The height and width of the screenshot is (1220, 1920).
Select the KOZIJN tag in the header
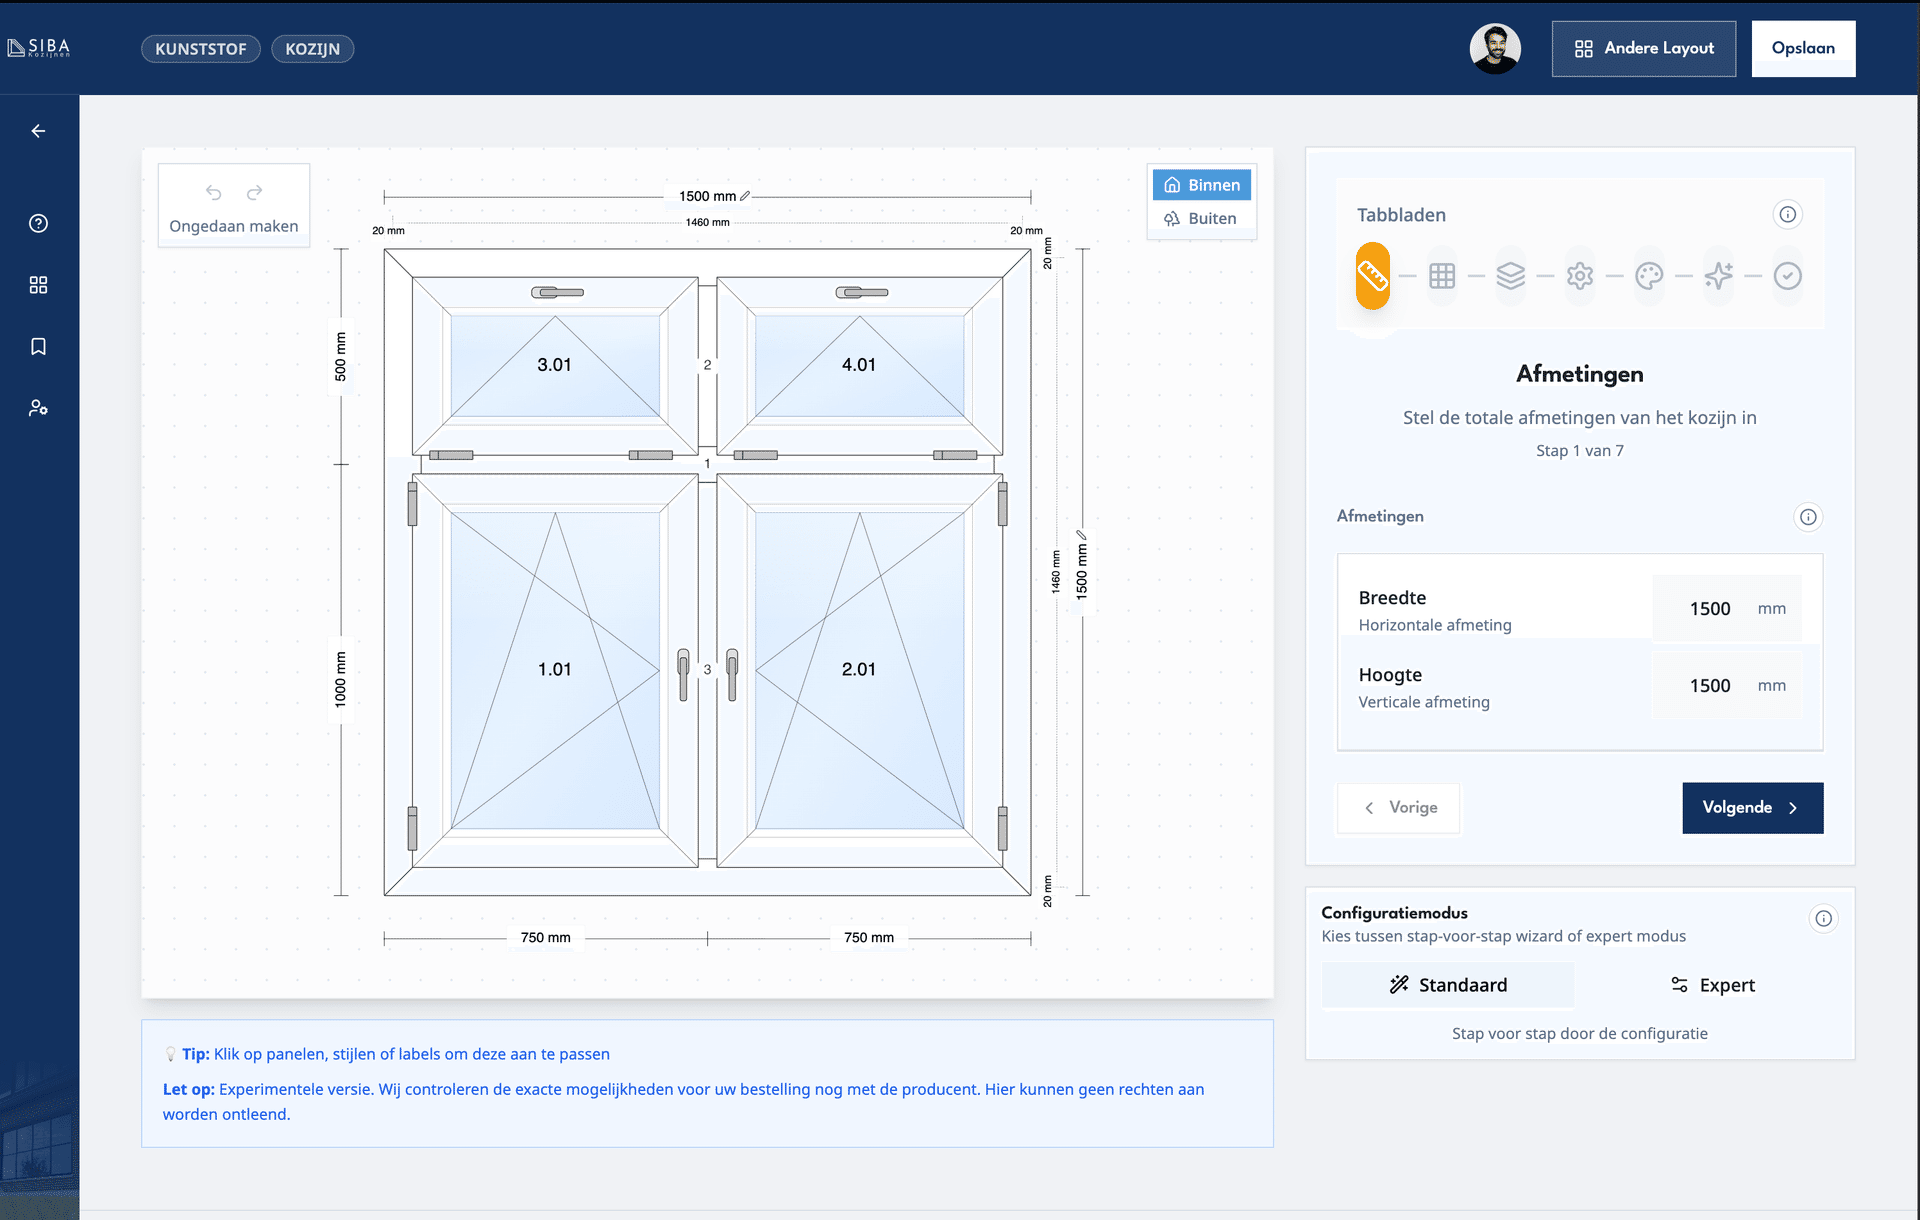pyautogui.click(x=312, y=48)
